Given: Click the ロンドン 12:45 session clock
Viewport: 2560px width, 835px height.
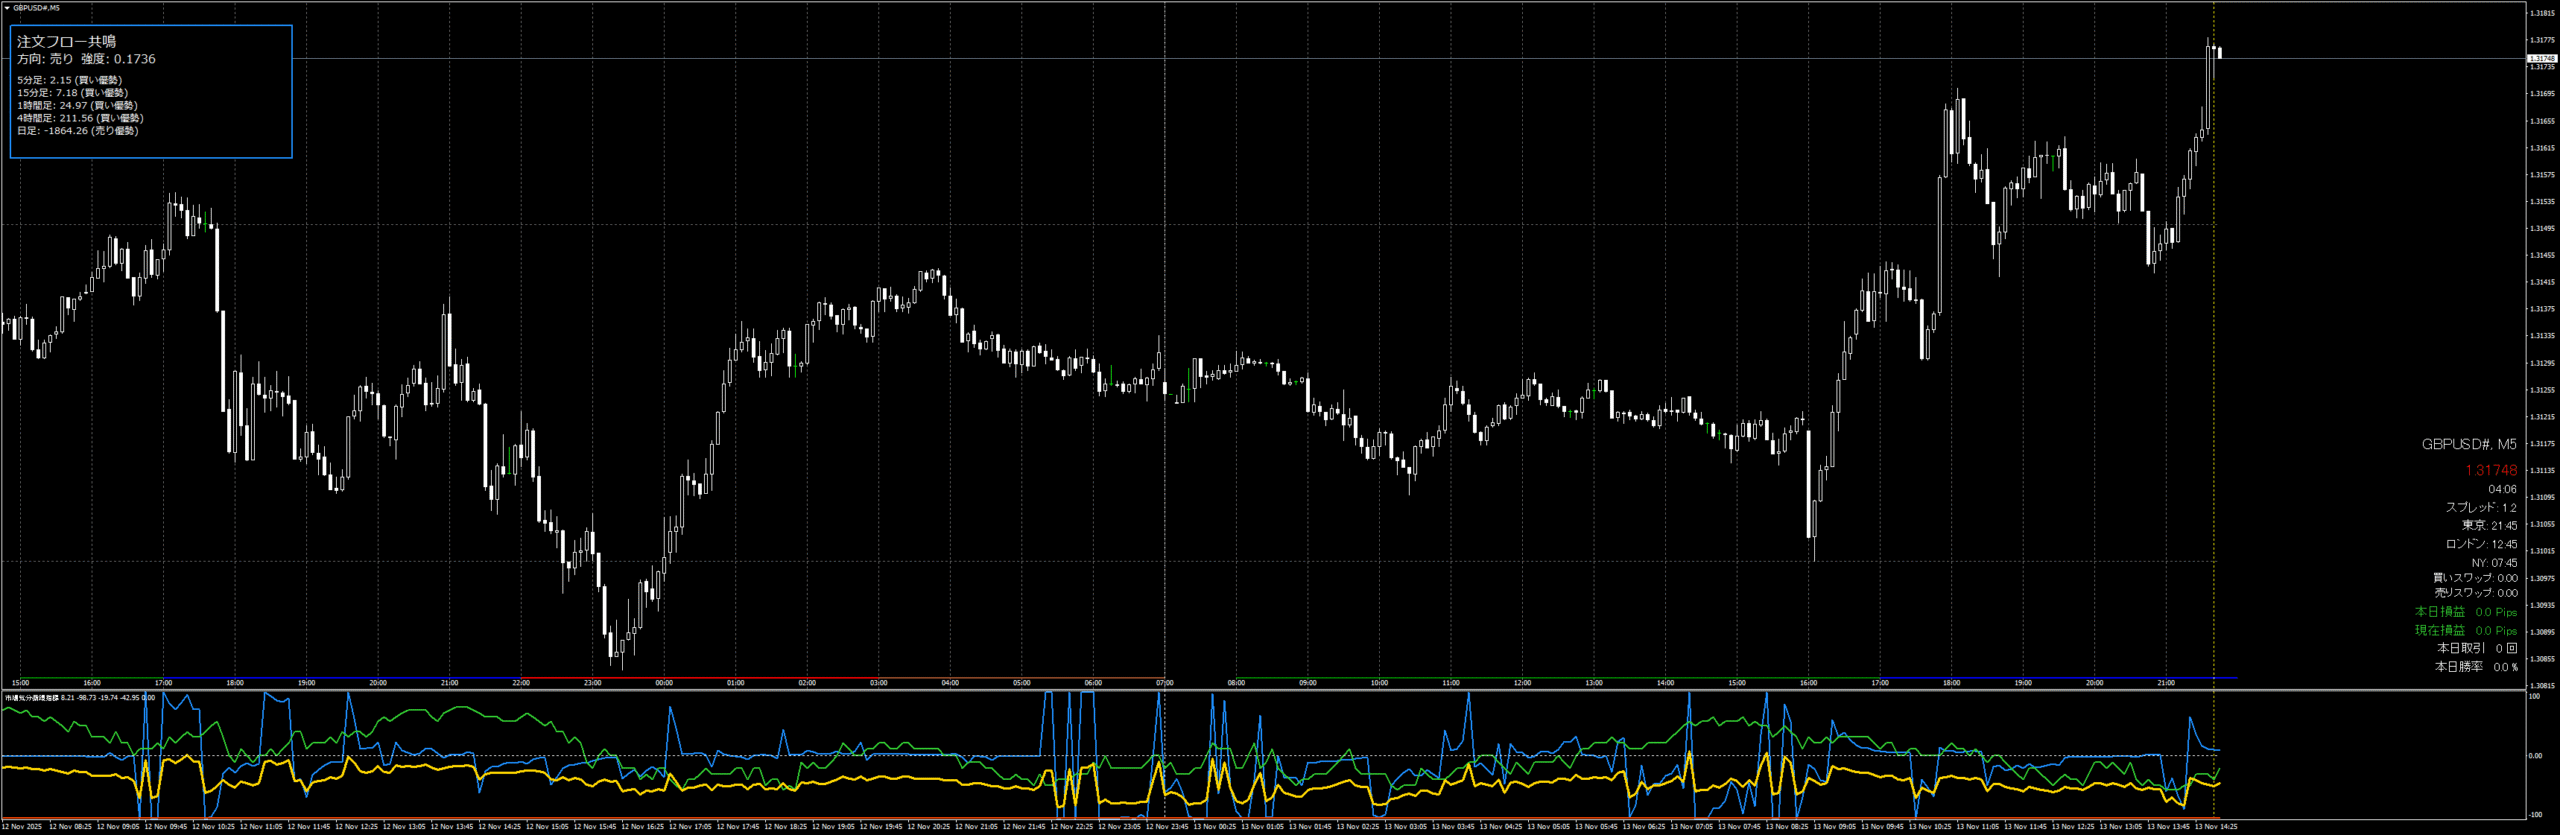Looking at the screenshot, I should [x=2480, y=545].
